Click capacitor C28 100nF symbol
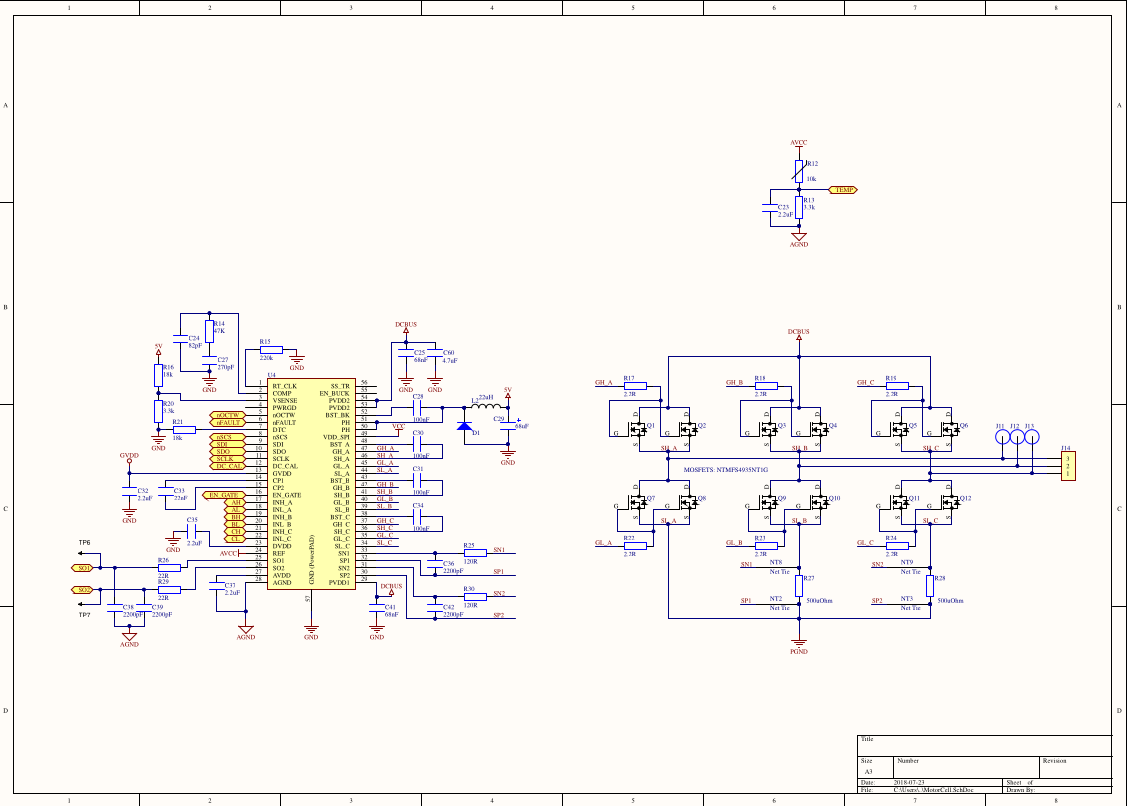 (x=417, y=408)
